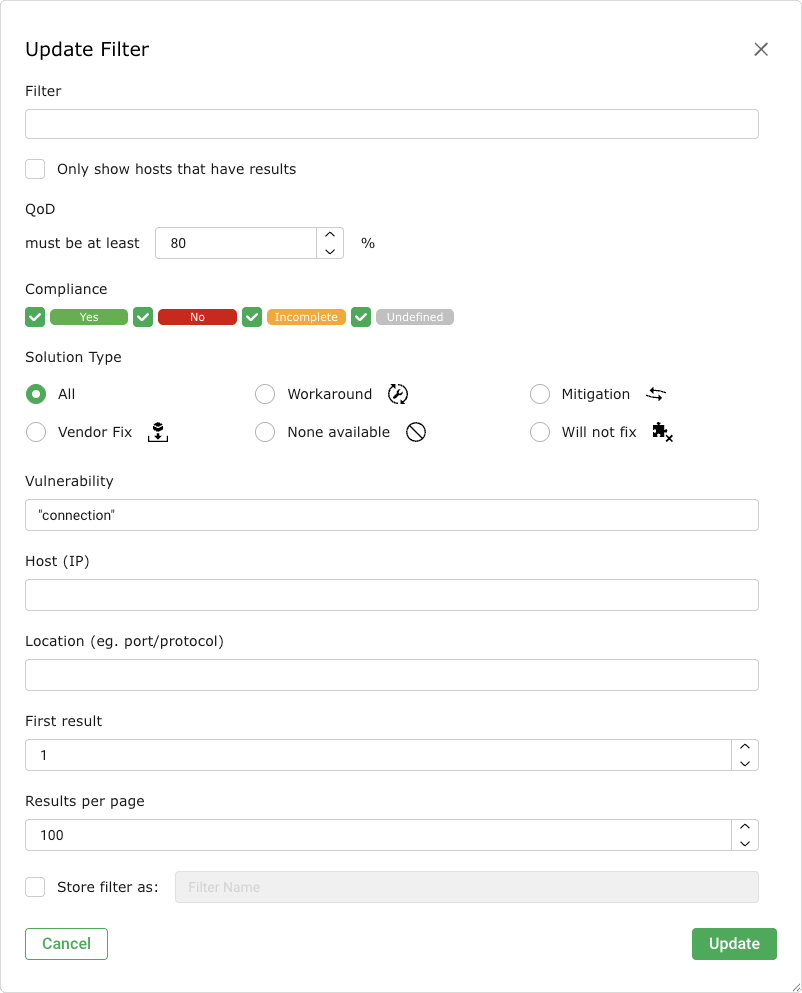
Task: Click the Mitigation arrows icon
Action: [655, 394]
